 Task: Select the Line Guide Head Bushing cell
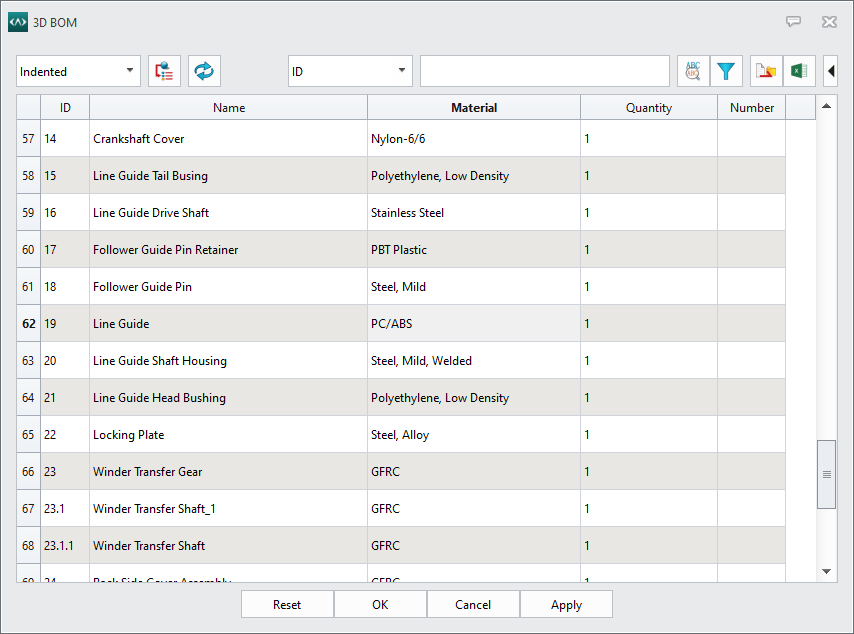[228, 398]
